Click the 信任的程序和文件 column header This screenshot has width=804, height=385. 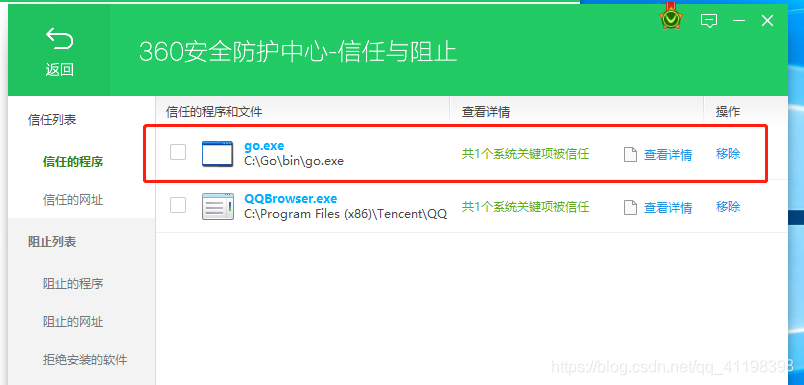point(214,112)
